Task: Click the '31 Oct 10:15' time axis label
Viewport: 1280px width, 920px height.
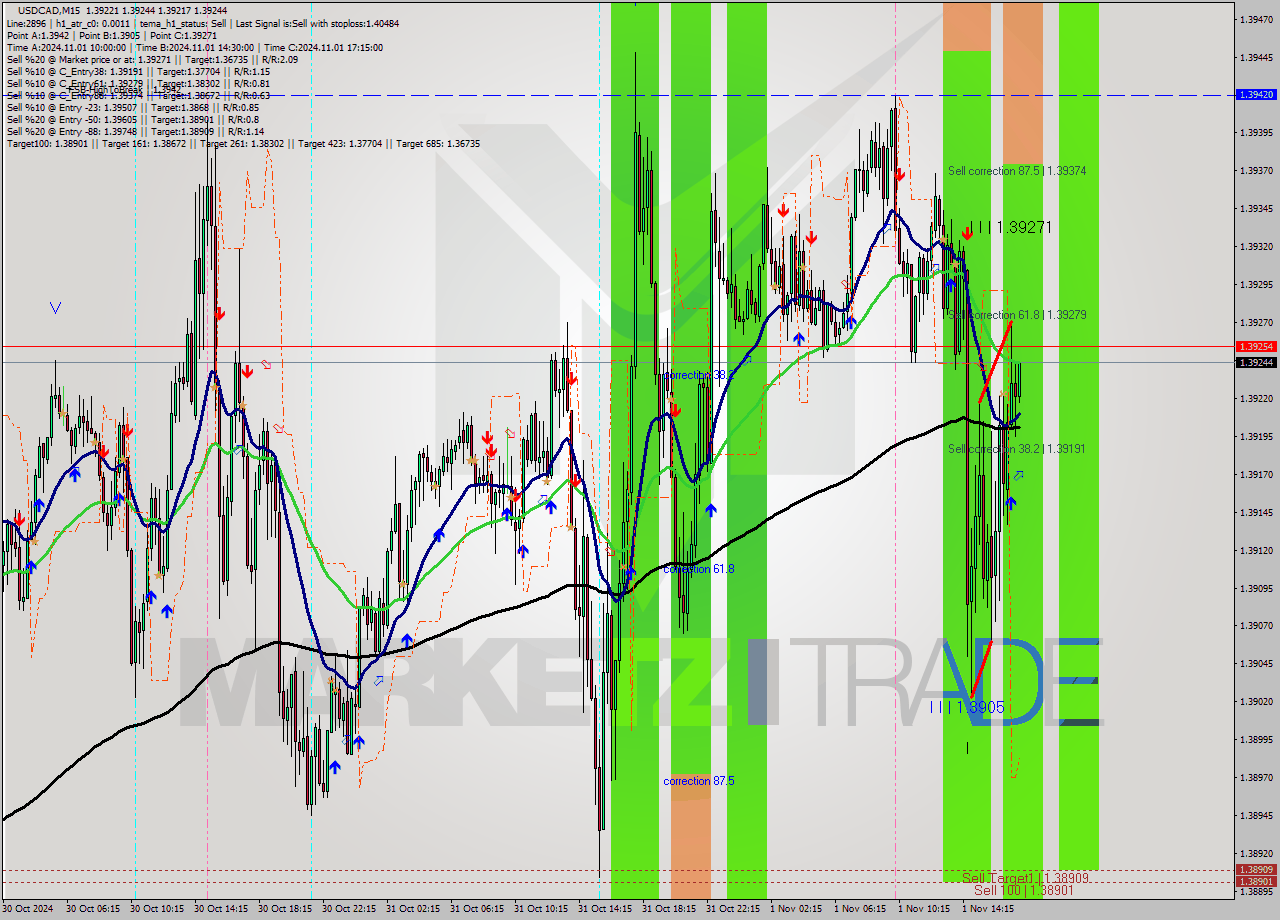Action: pyautogui.click(x=541, y=909)
